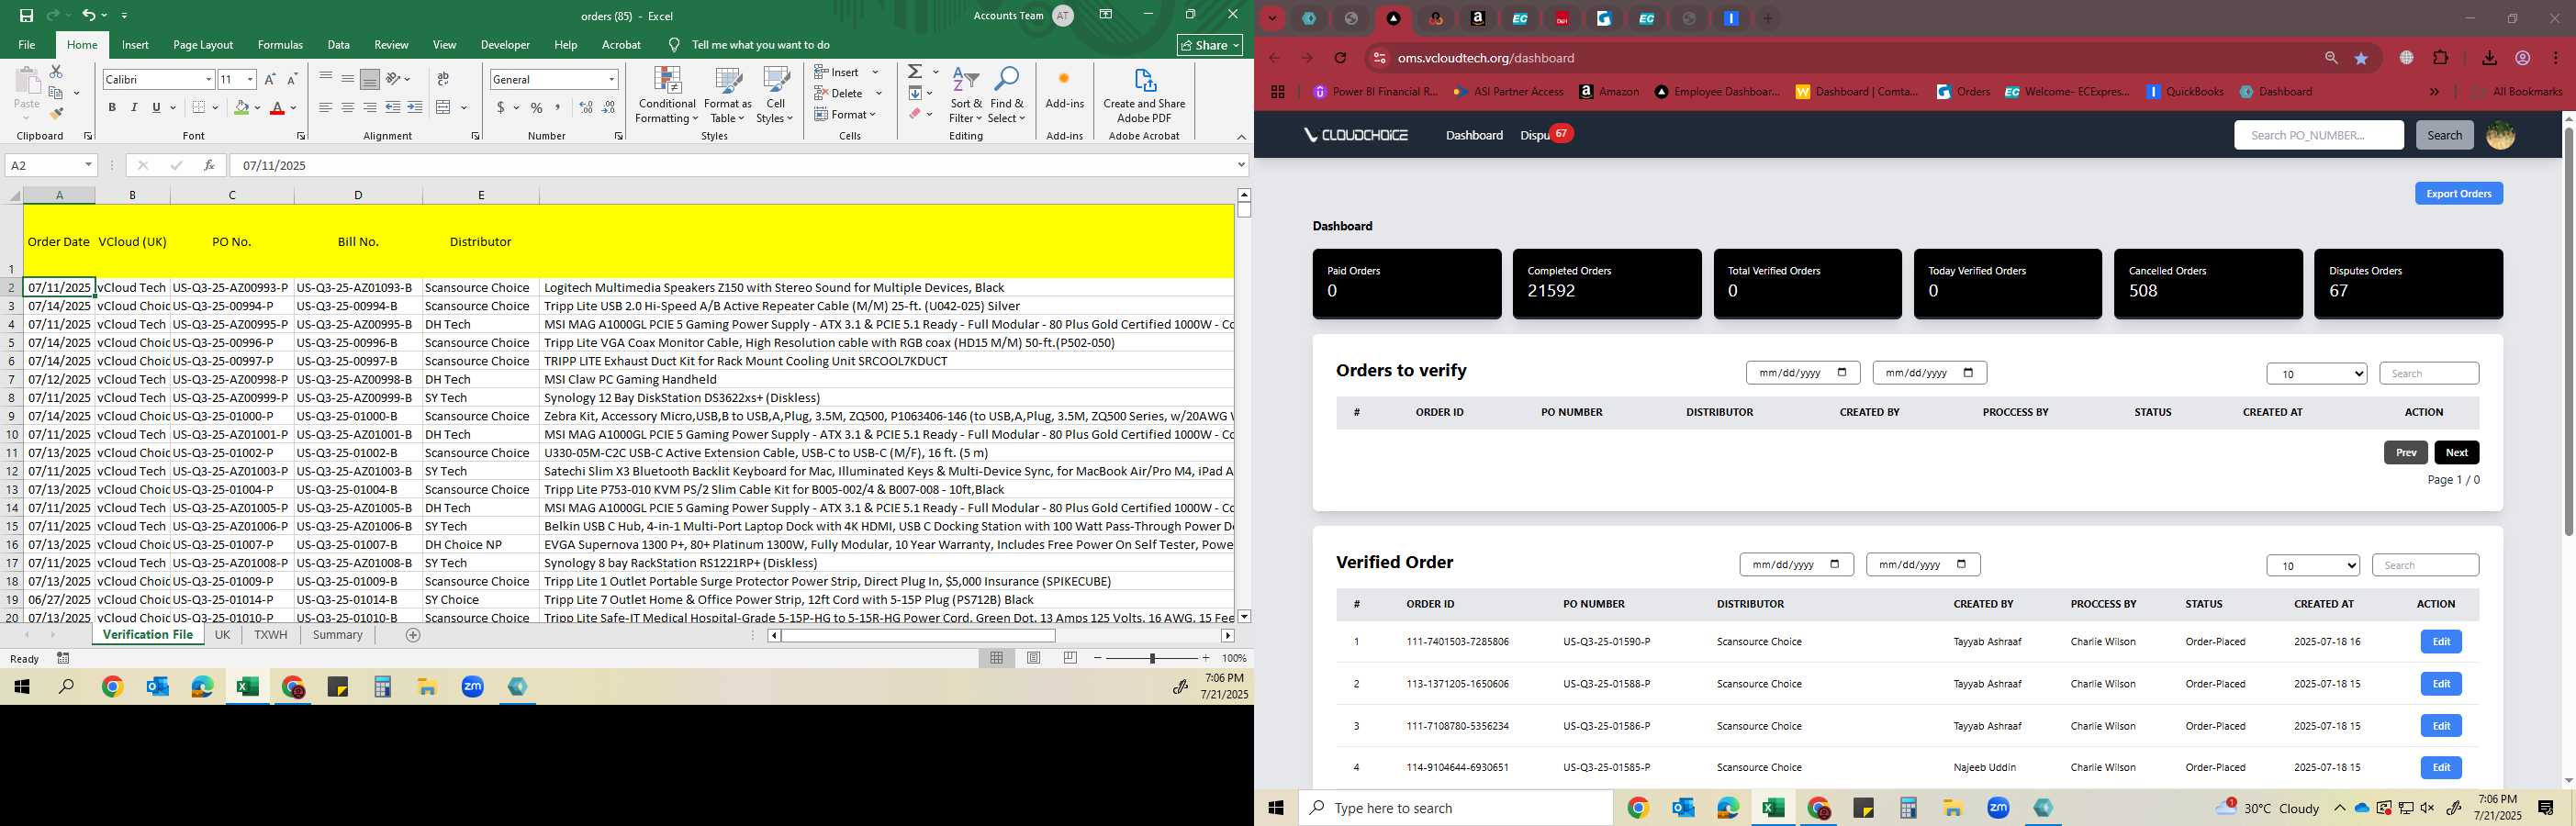Toggle Italic formatting in Excel ribbon

pyautogui.click(x=134, y=107)
